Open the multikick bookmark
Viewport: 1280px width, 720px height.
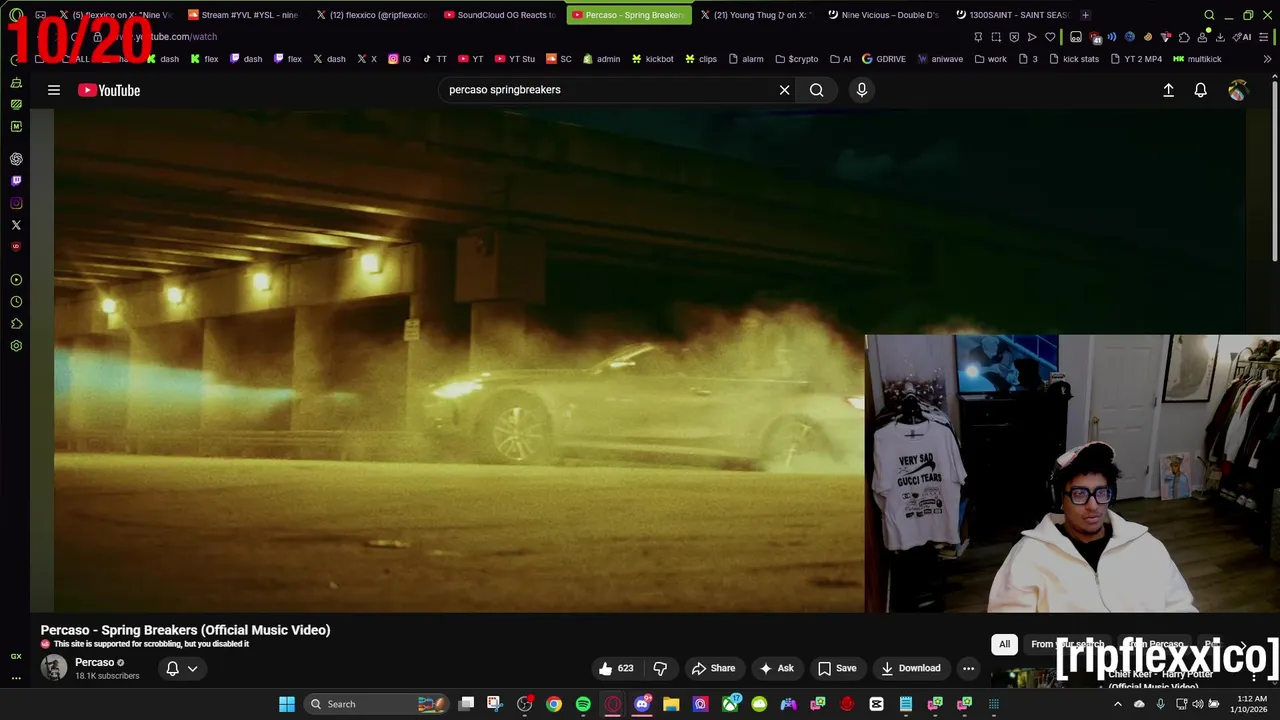(1197, 59)
